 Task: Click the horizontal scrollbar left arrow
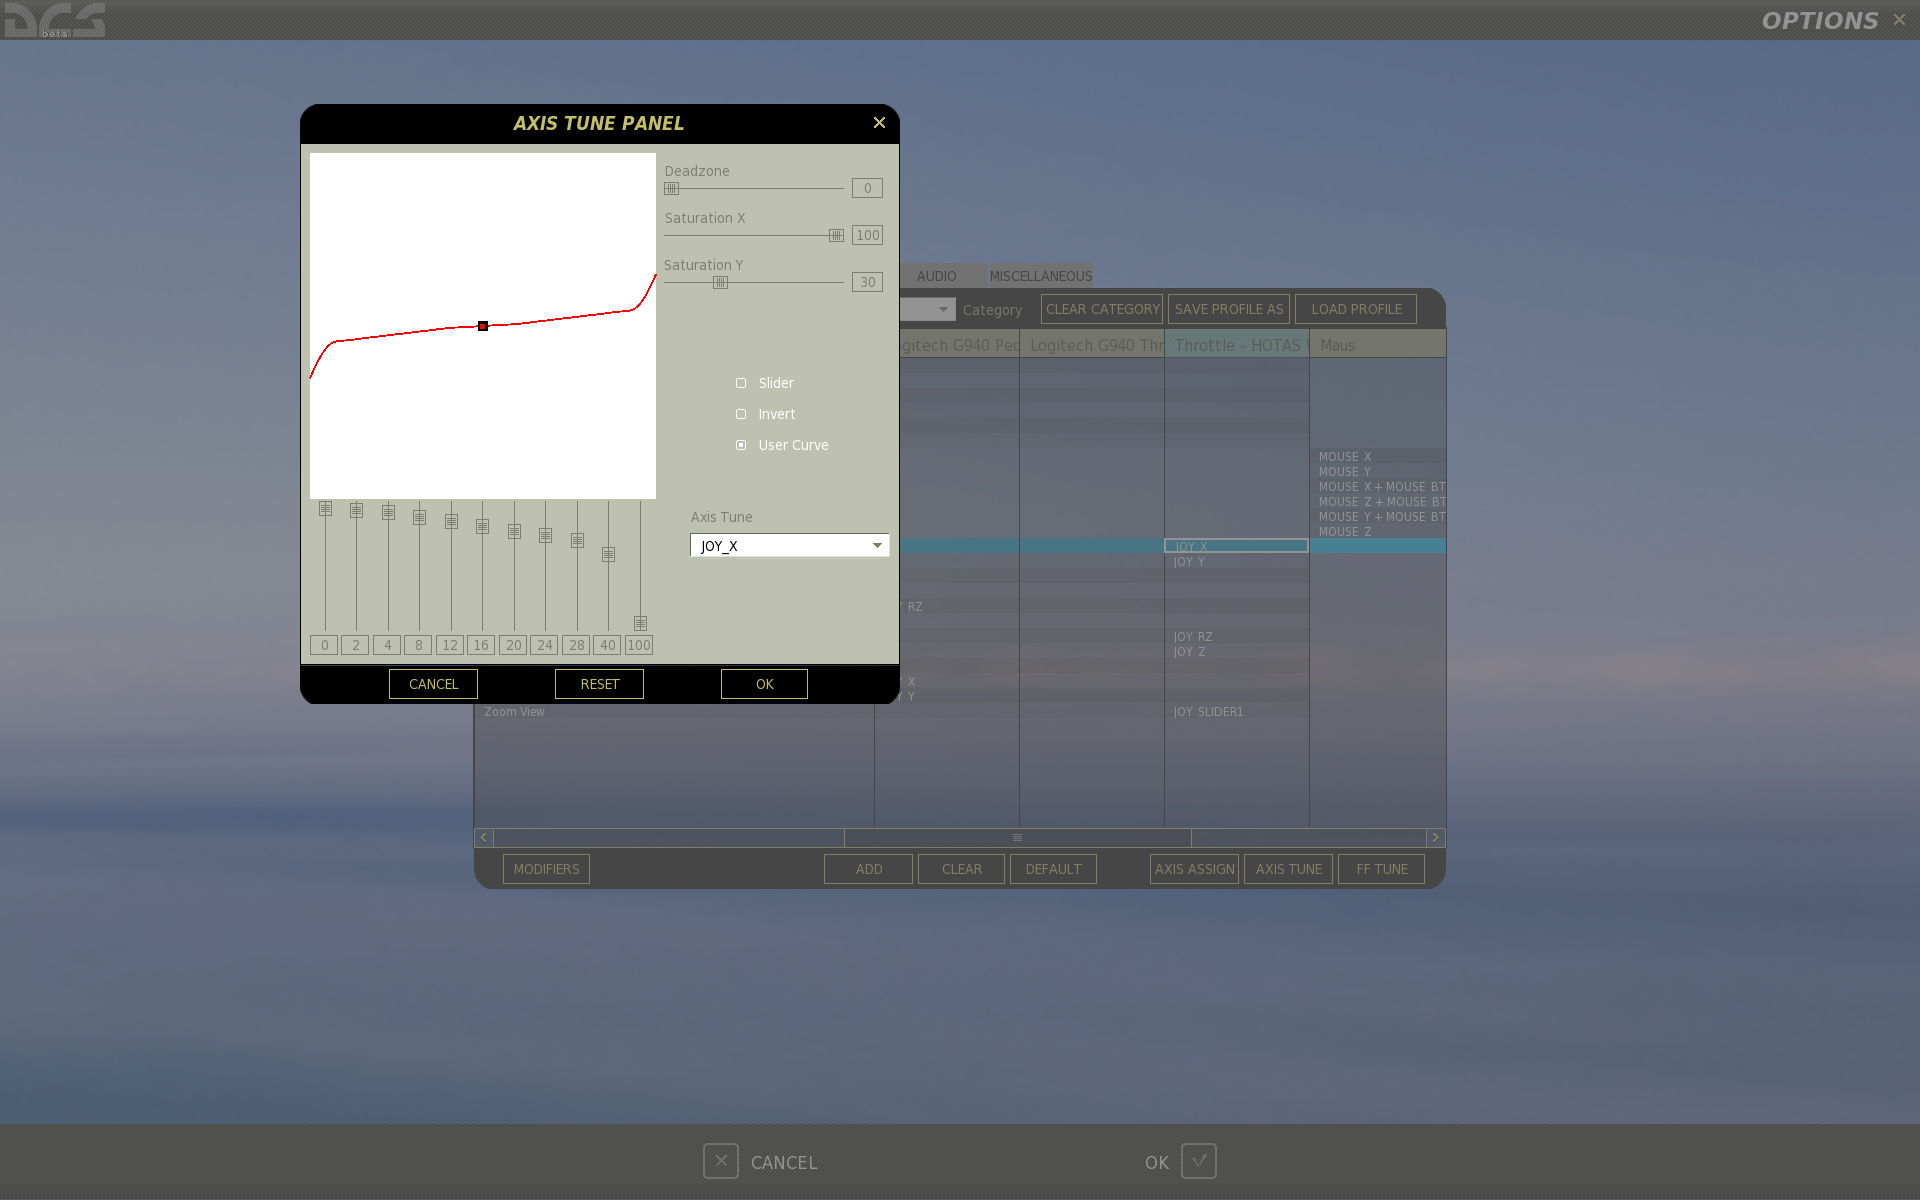click(x=484, y=837)
